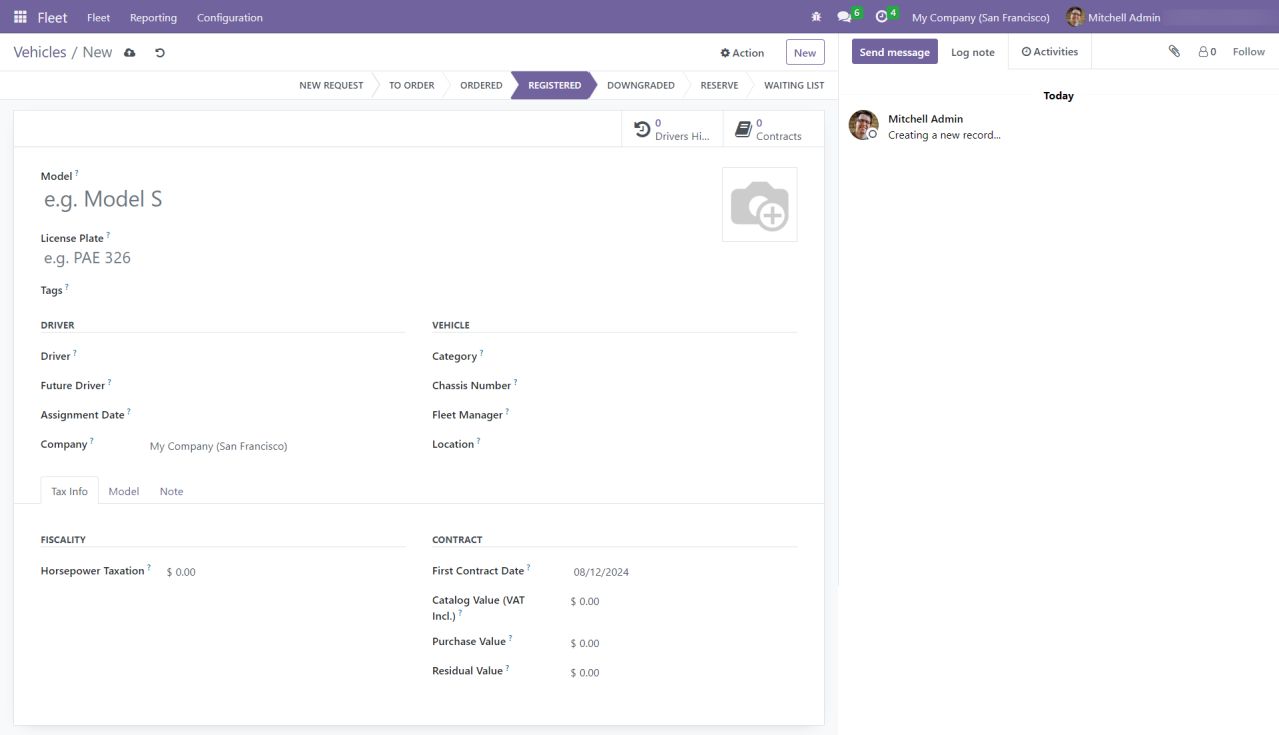The width and height of the screenshot is (1279, 735).
Task: Open the debug bug icon
Action: (816, 17)
